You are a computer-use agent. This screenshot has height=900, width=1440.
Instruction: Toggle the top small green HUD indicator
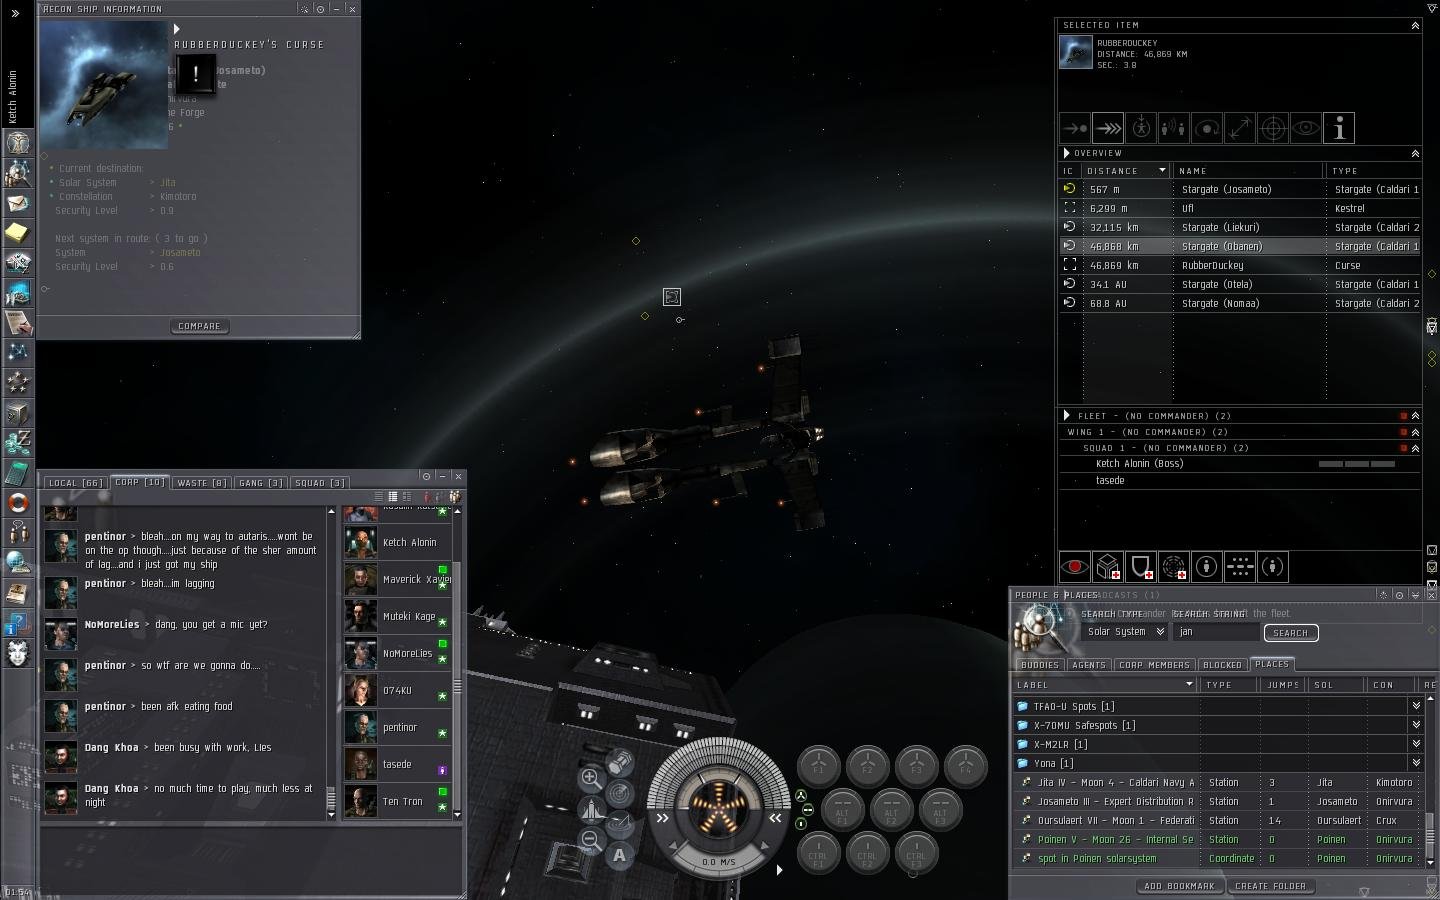(801, 796)
